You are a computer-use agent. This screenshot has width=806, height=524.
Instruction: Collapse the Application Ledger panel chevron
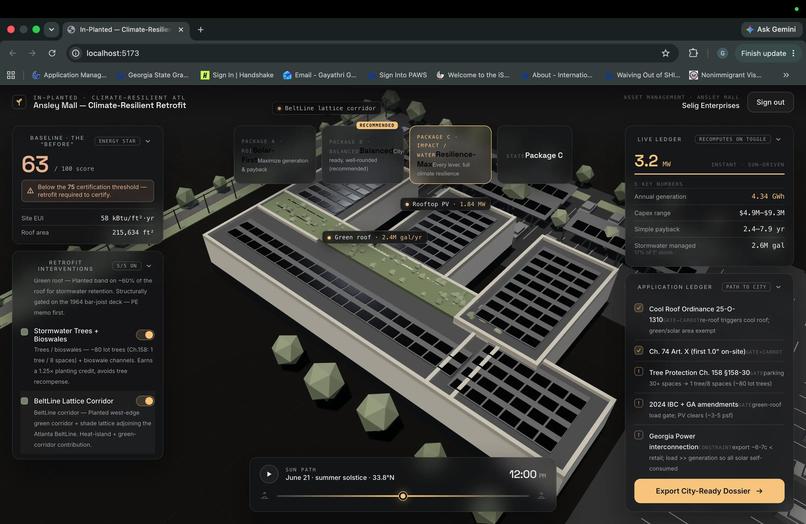pyautogui.click(x=778, y=287)
